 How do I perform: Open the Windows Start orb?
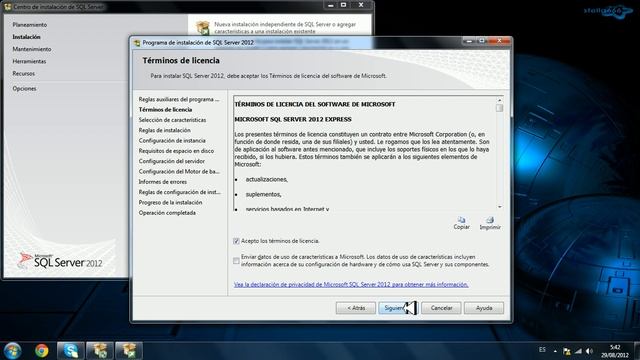(12, 351)
